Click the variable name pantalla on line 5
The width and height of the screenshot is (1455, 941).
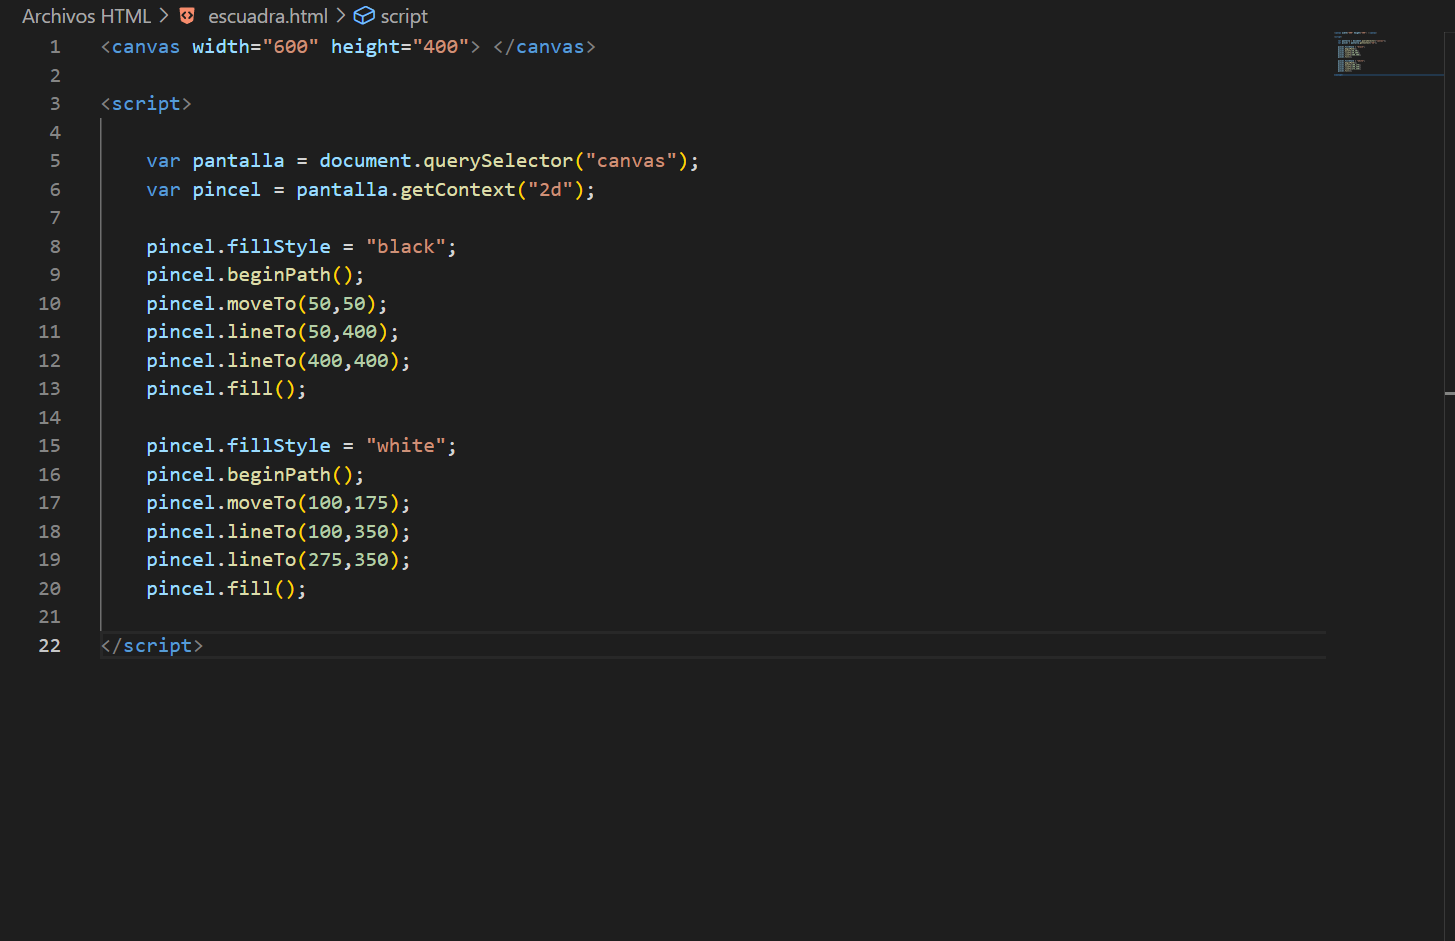[238, 161]
